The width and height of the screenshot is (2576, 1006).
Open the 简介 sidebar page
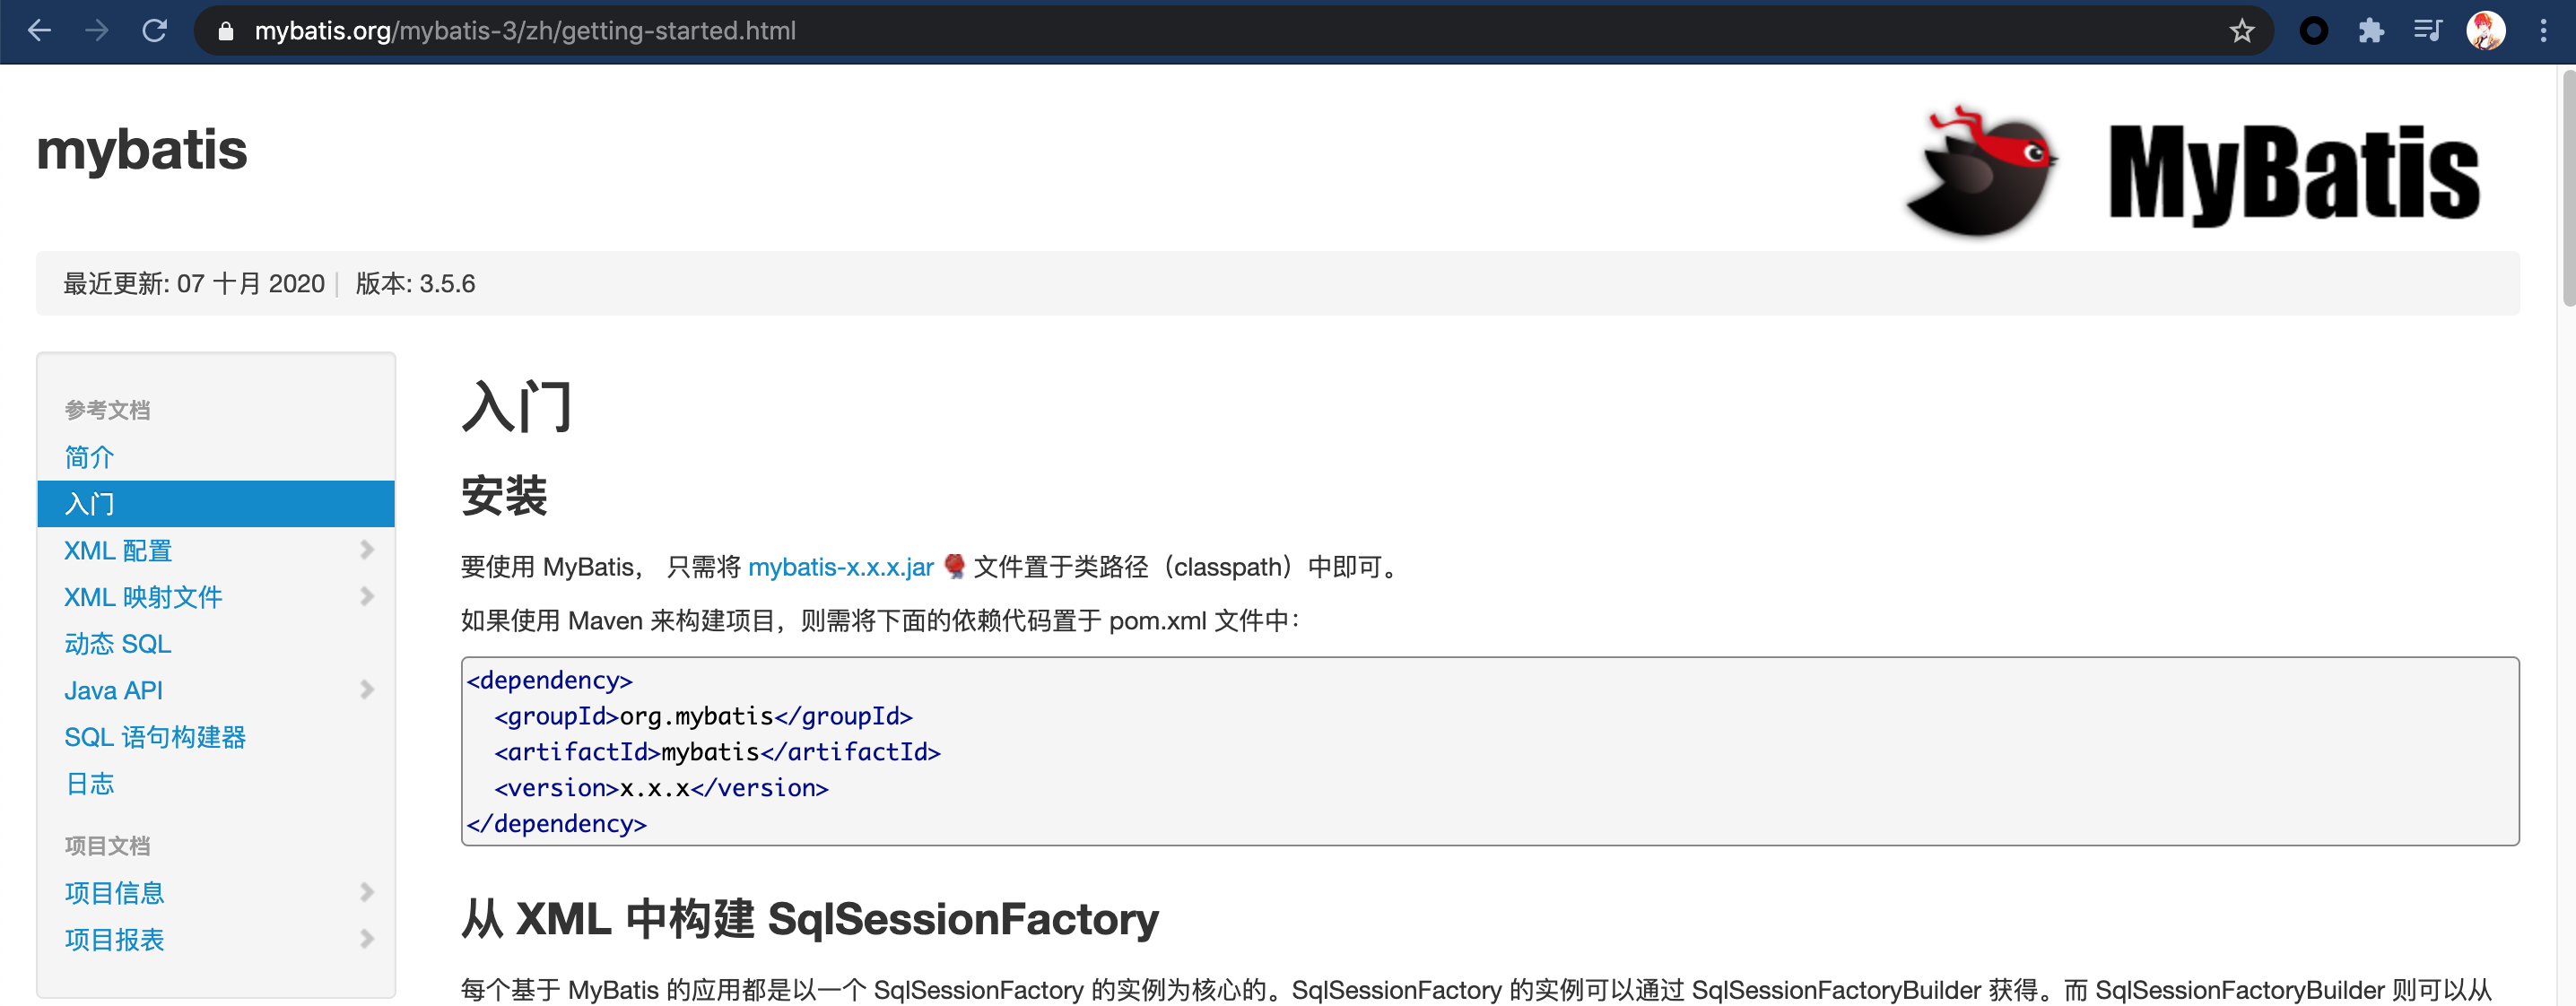click(x=89, y=457)
